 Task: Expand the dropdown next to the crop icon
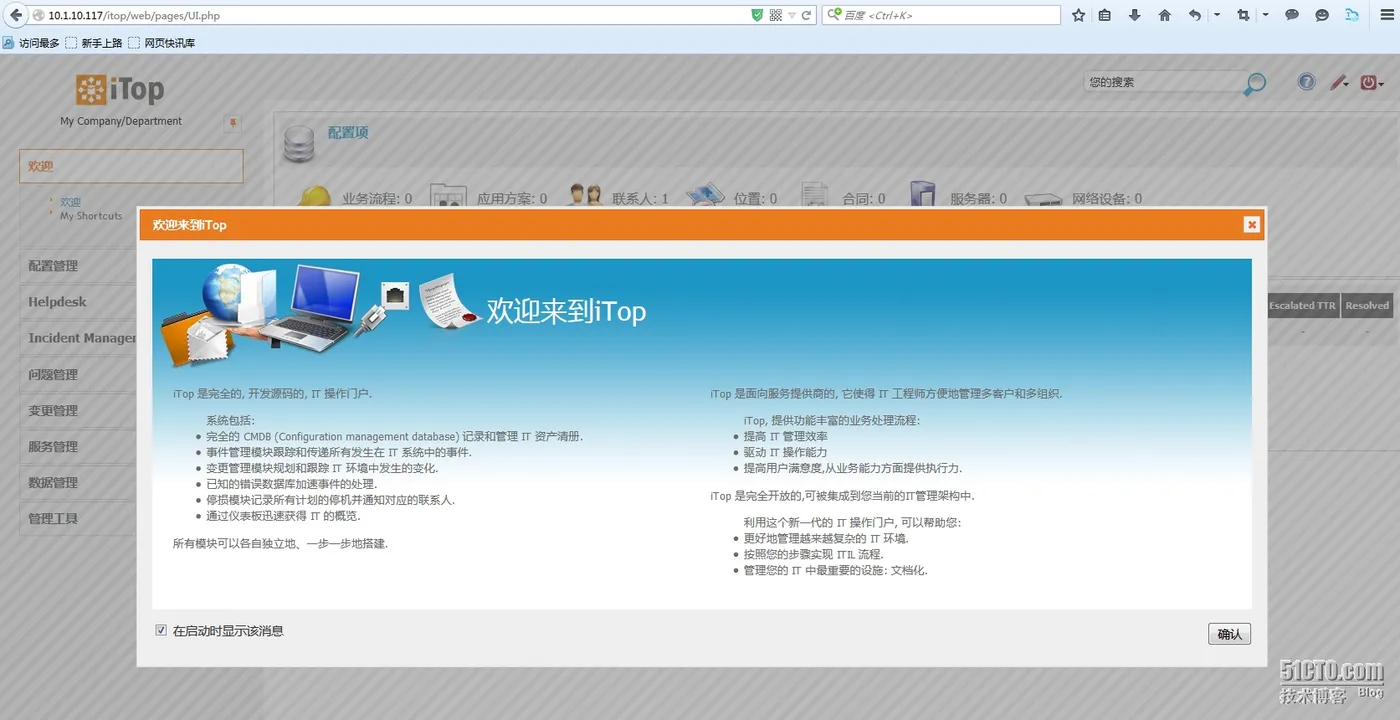(x=1265, y=15)
